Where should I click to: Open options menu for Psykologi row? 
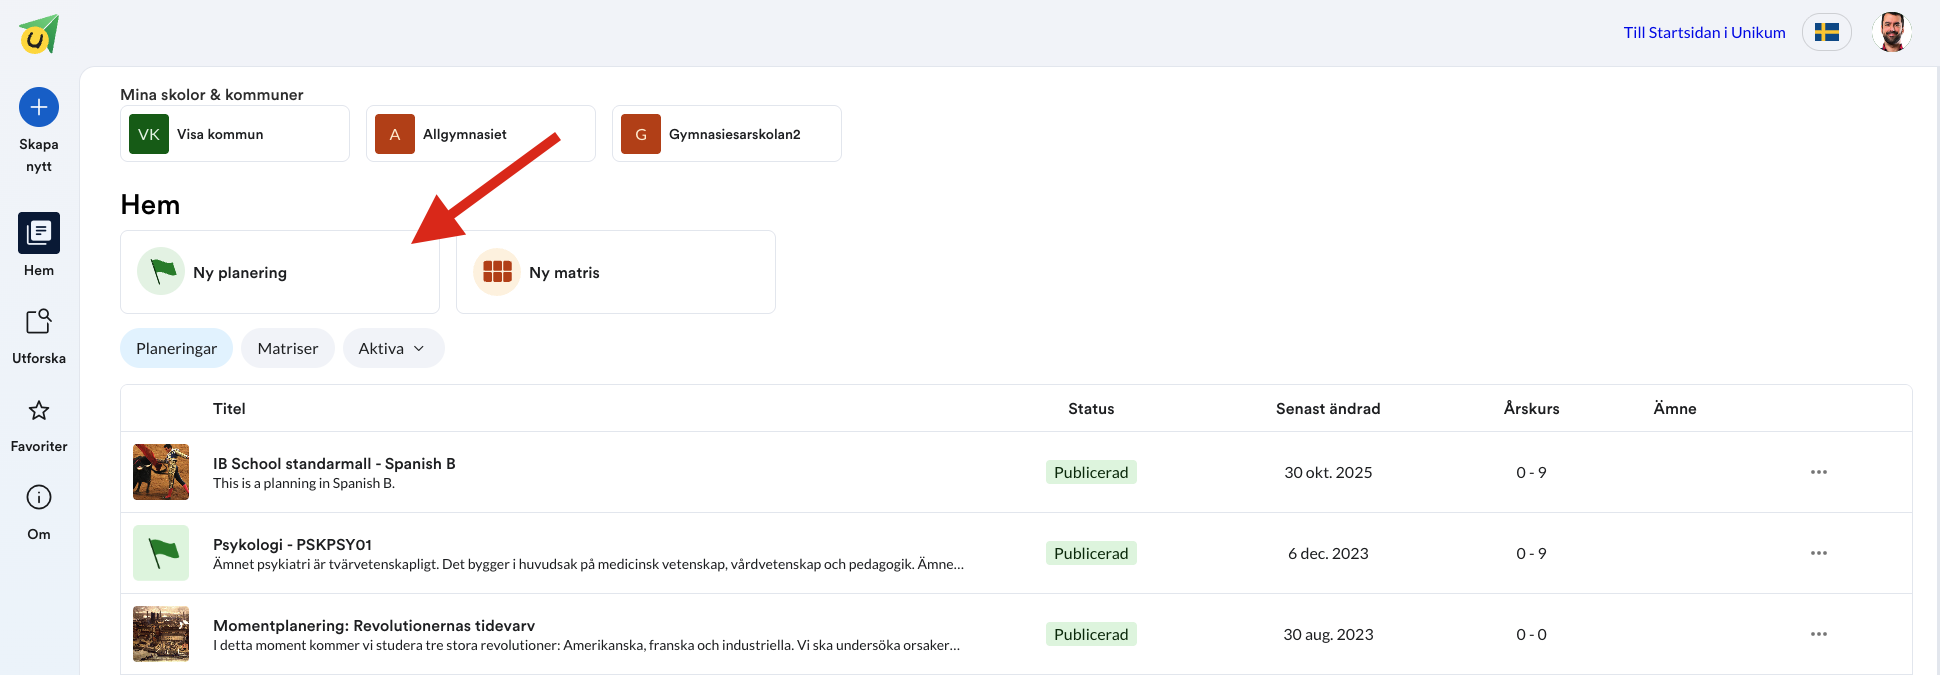tap(1818, 553)
